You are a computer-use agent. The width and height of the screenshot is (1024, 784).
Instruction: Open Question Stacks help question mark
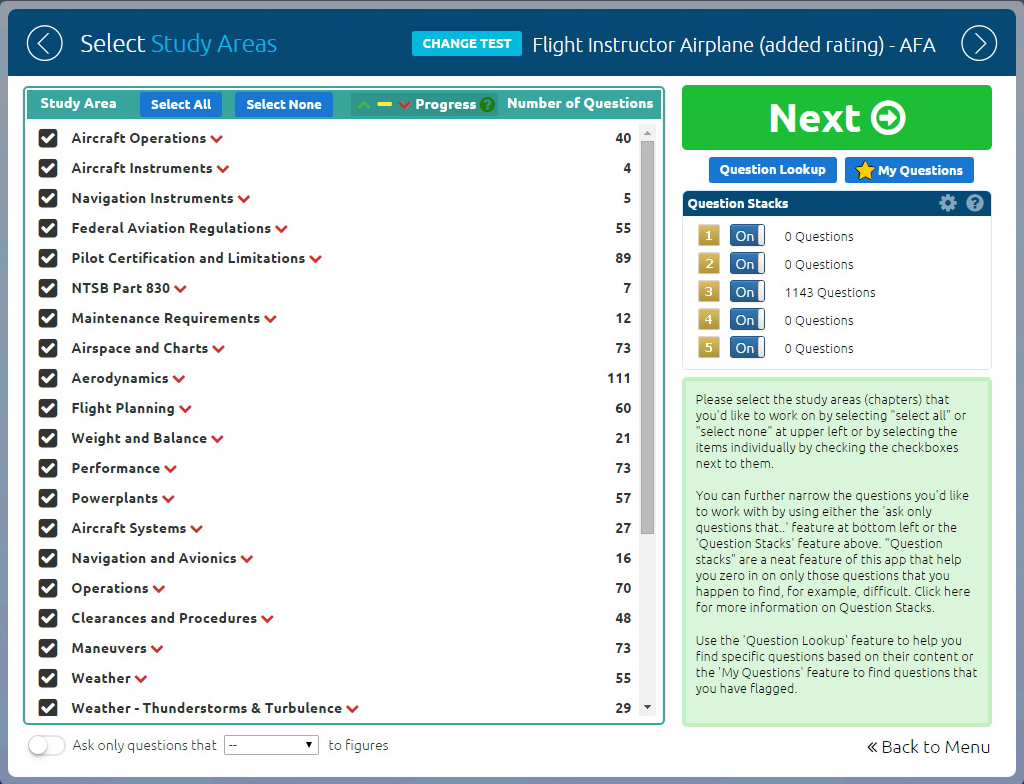975,203
